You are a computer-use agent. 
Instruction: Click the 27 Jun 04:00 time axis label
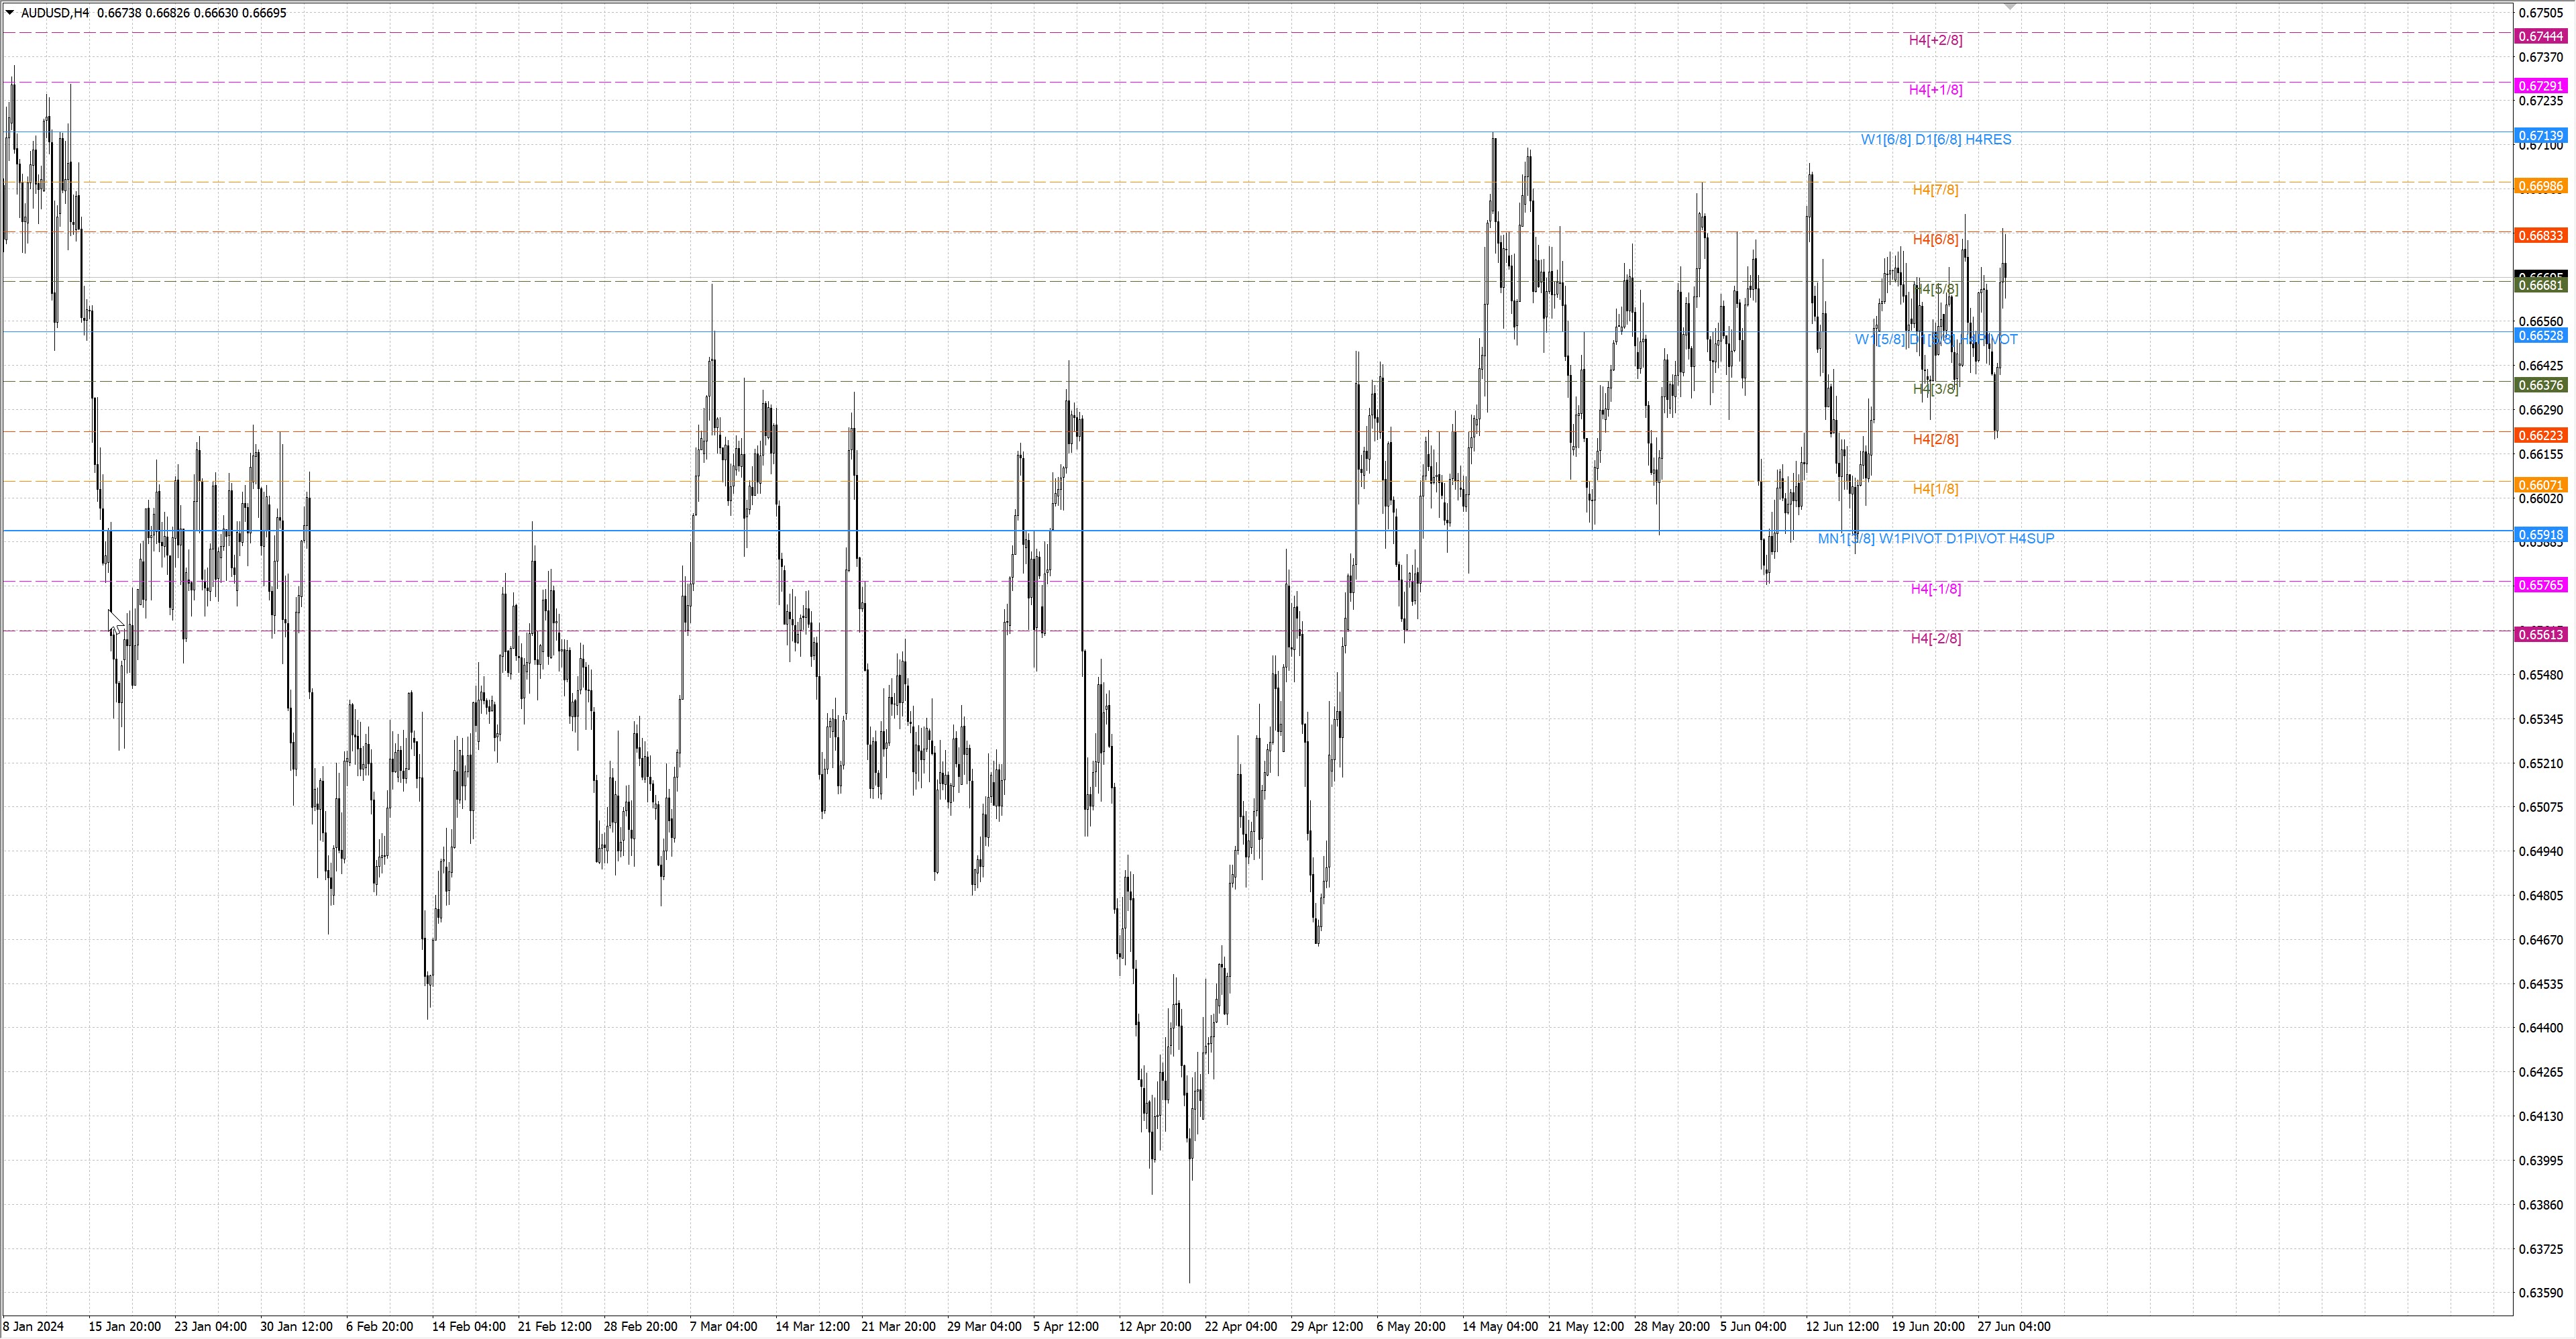[2013, 1326]
